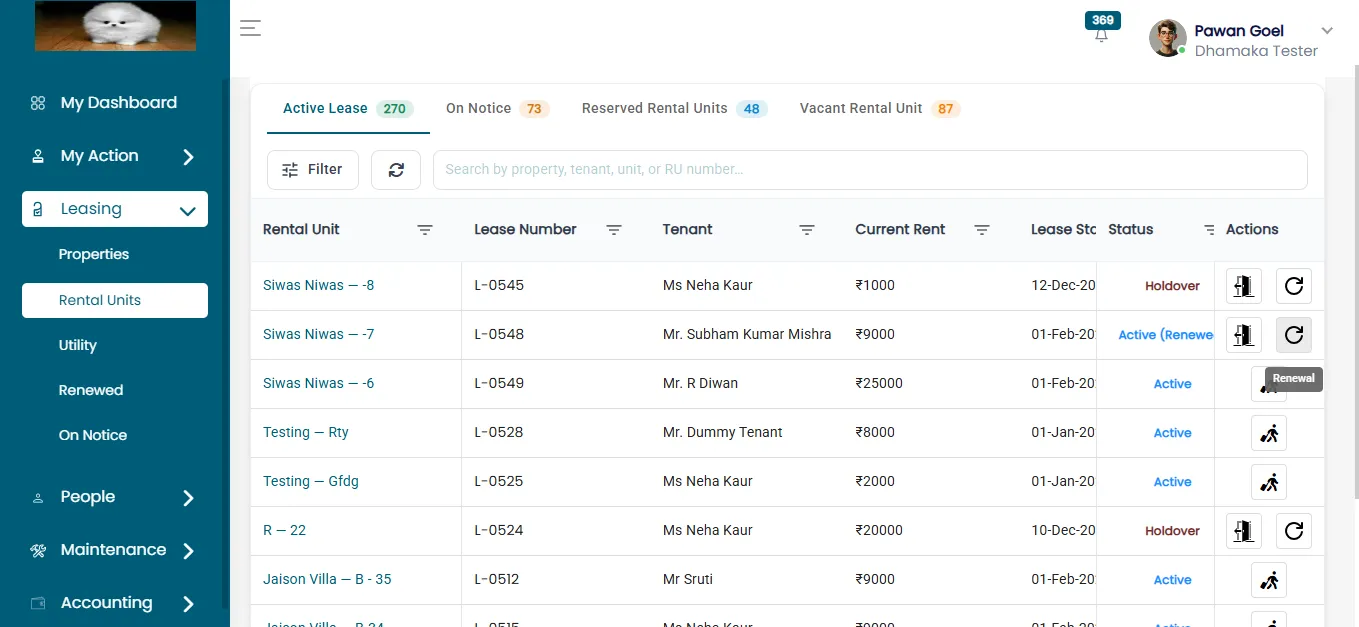Open Utility under Leasing
This screenshot has width=1359, height=627.
(78, 345)
